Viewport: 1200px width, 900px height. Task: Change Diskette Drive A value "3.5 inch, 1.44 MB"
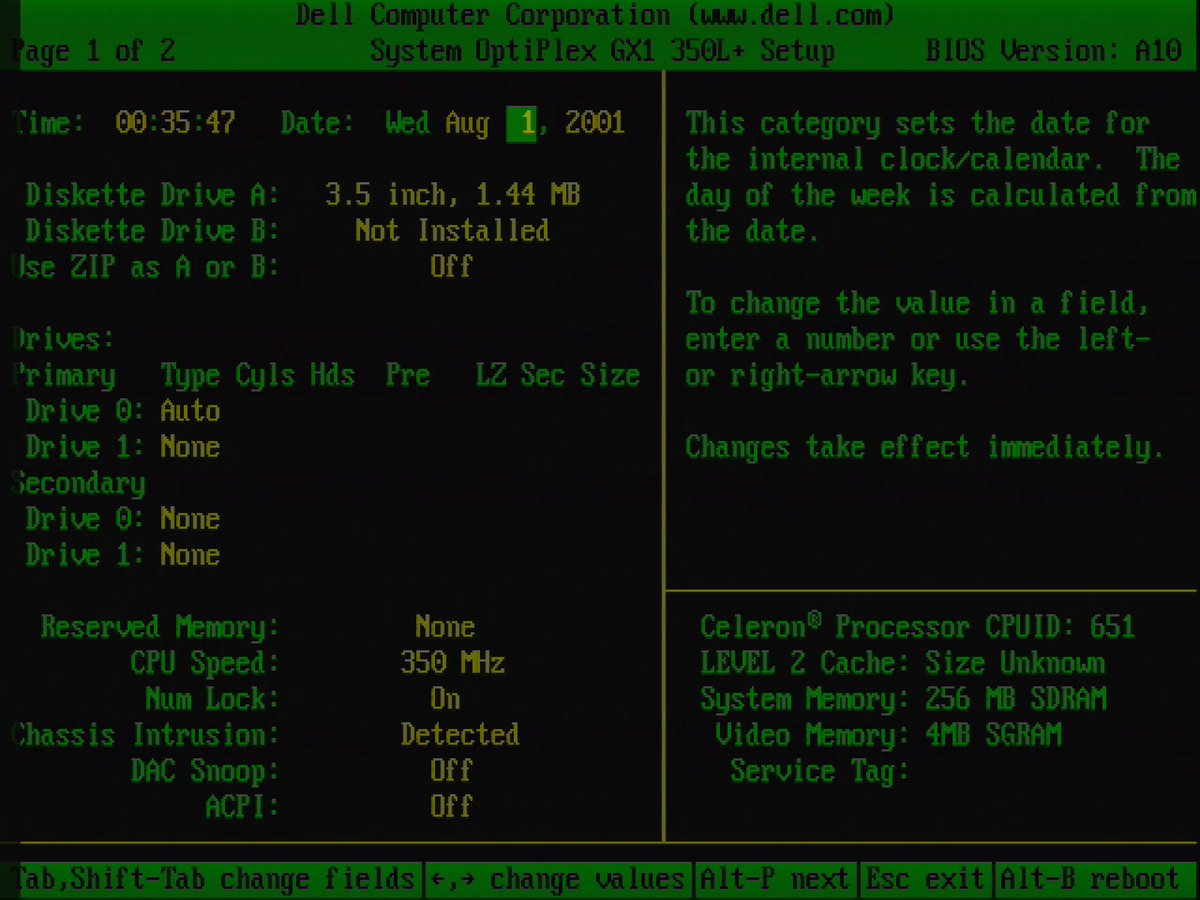tap(453, 195)
